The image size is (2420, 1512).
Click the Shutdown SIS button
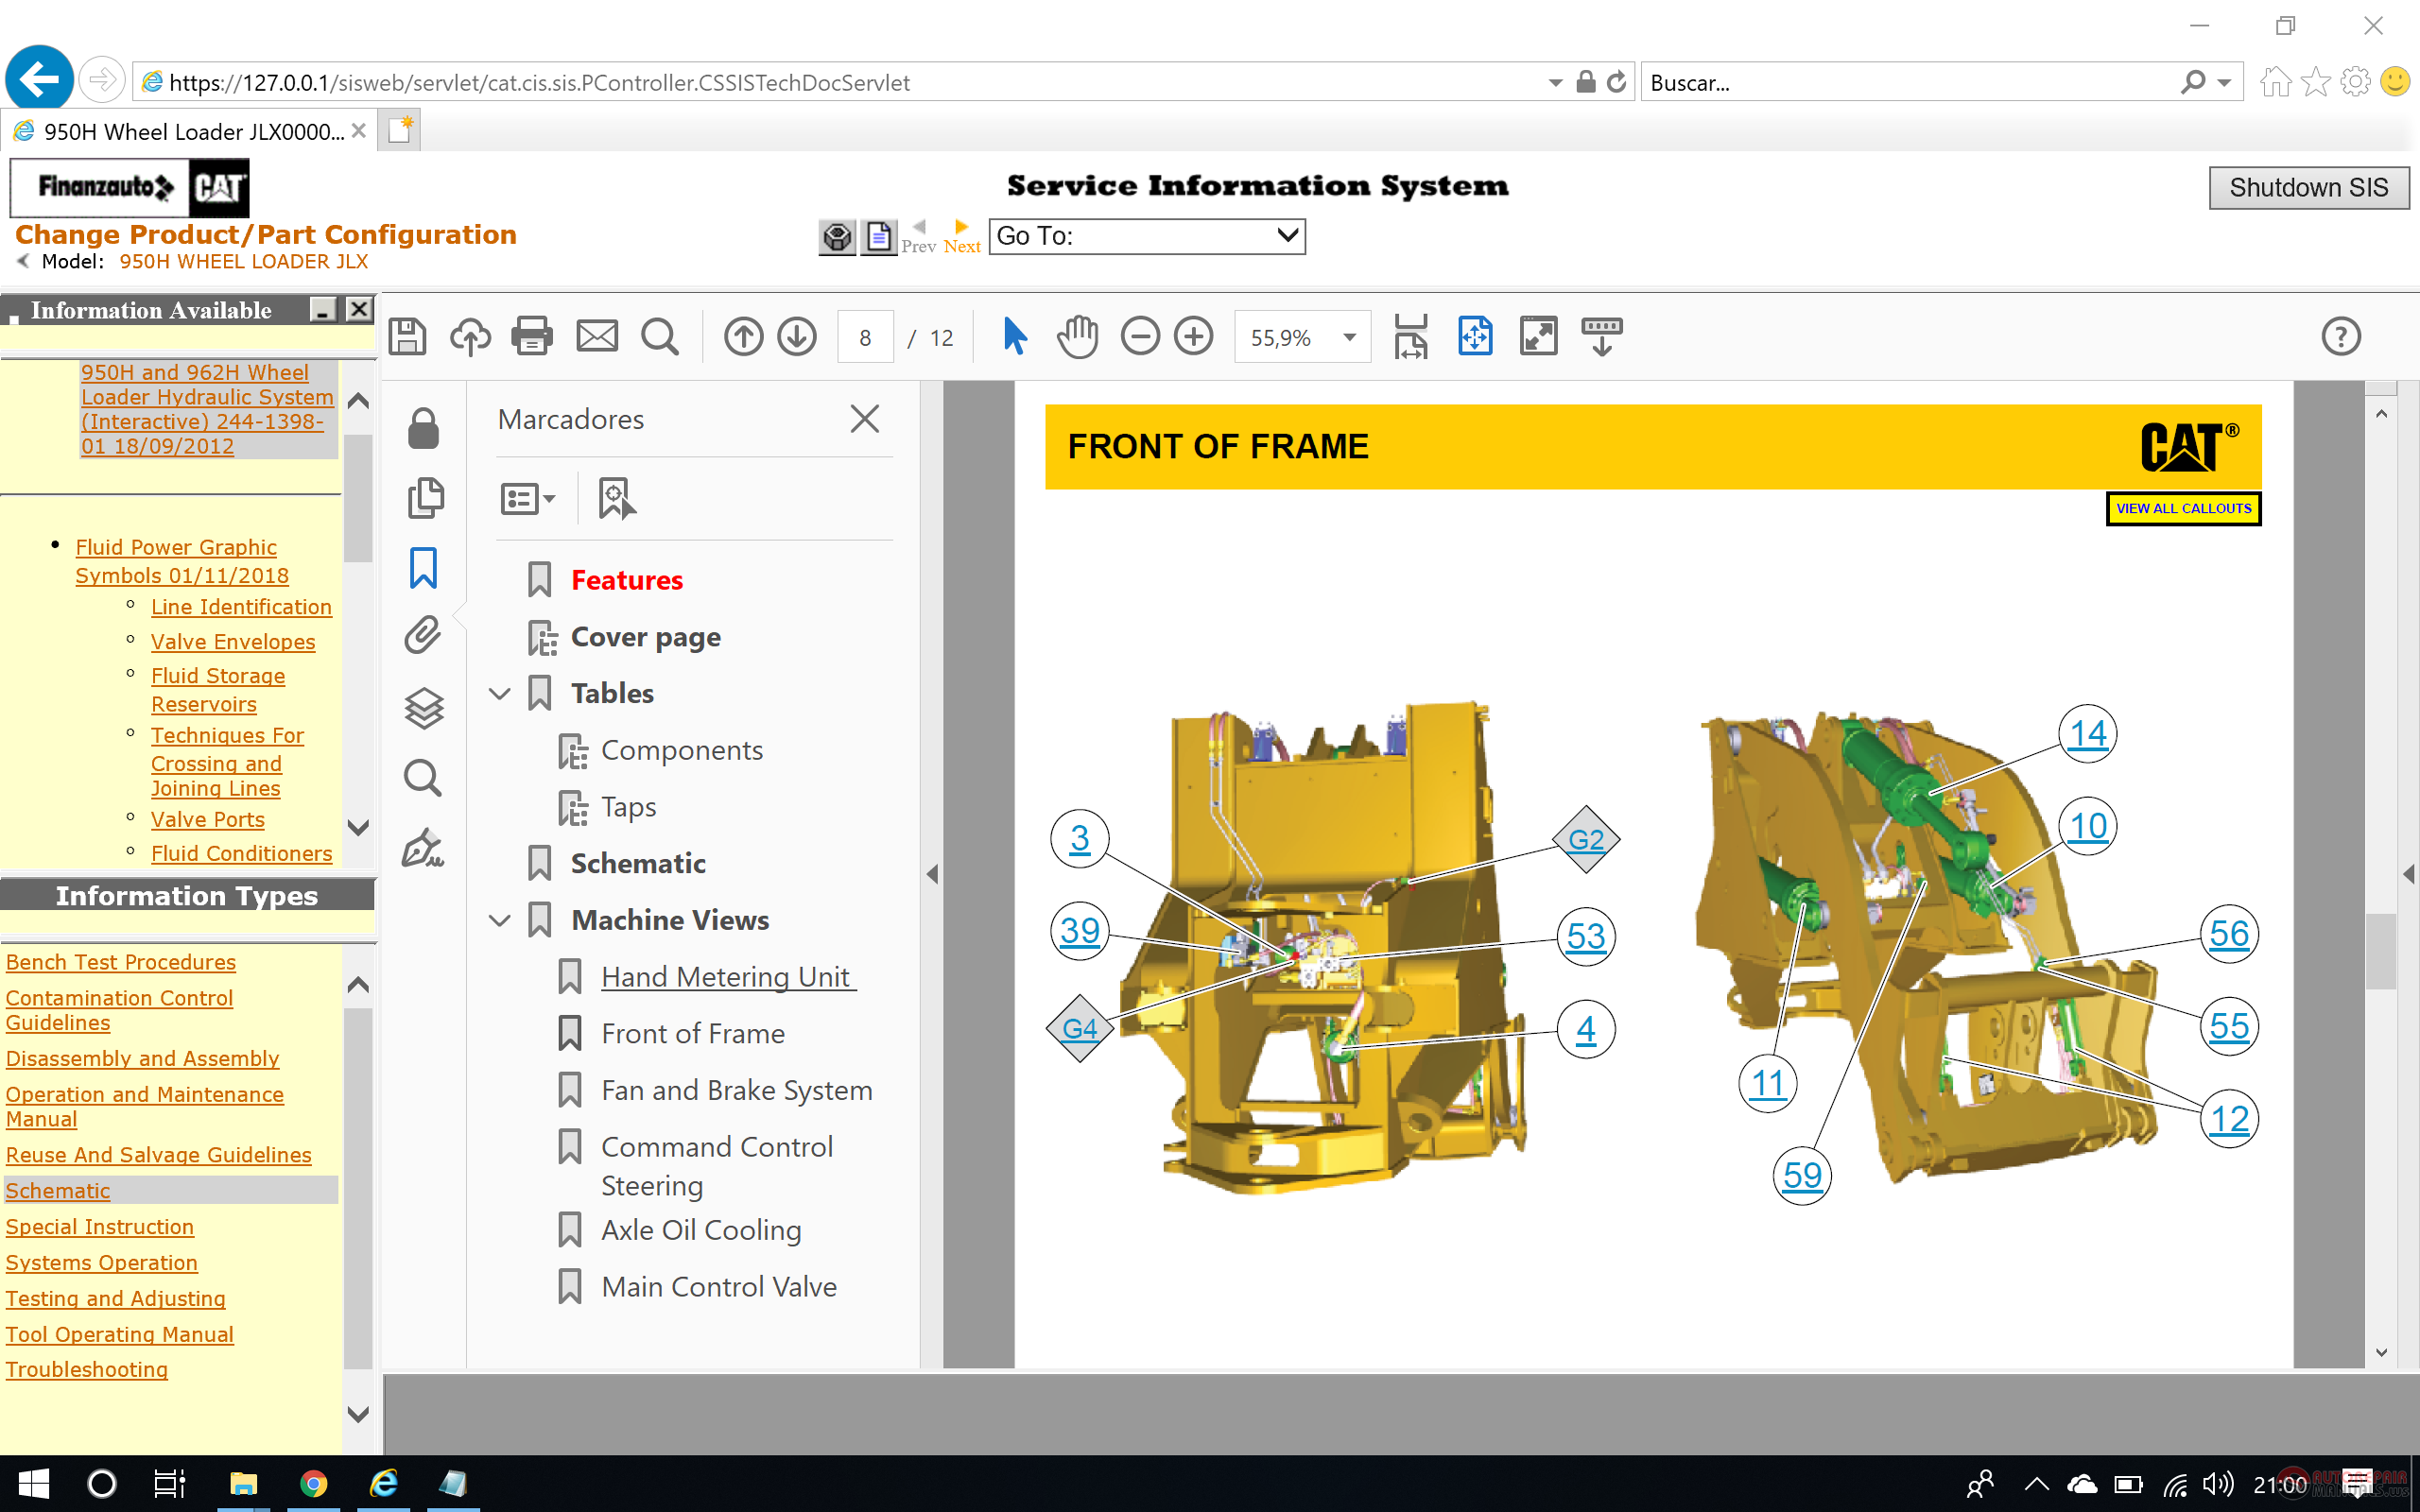click(x=2308, y=187)
